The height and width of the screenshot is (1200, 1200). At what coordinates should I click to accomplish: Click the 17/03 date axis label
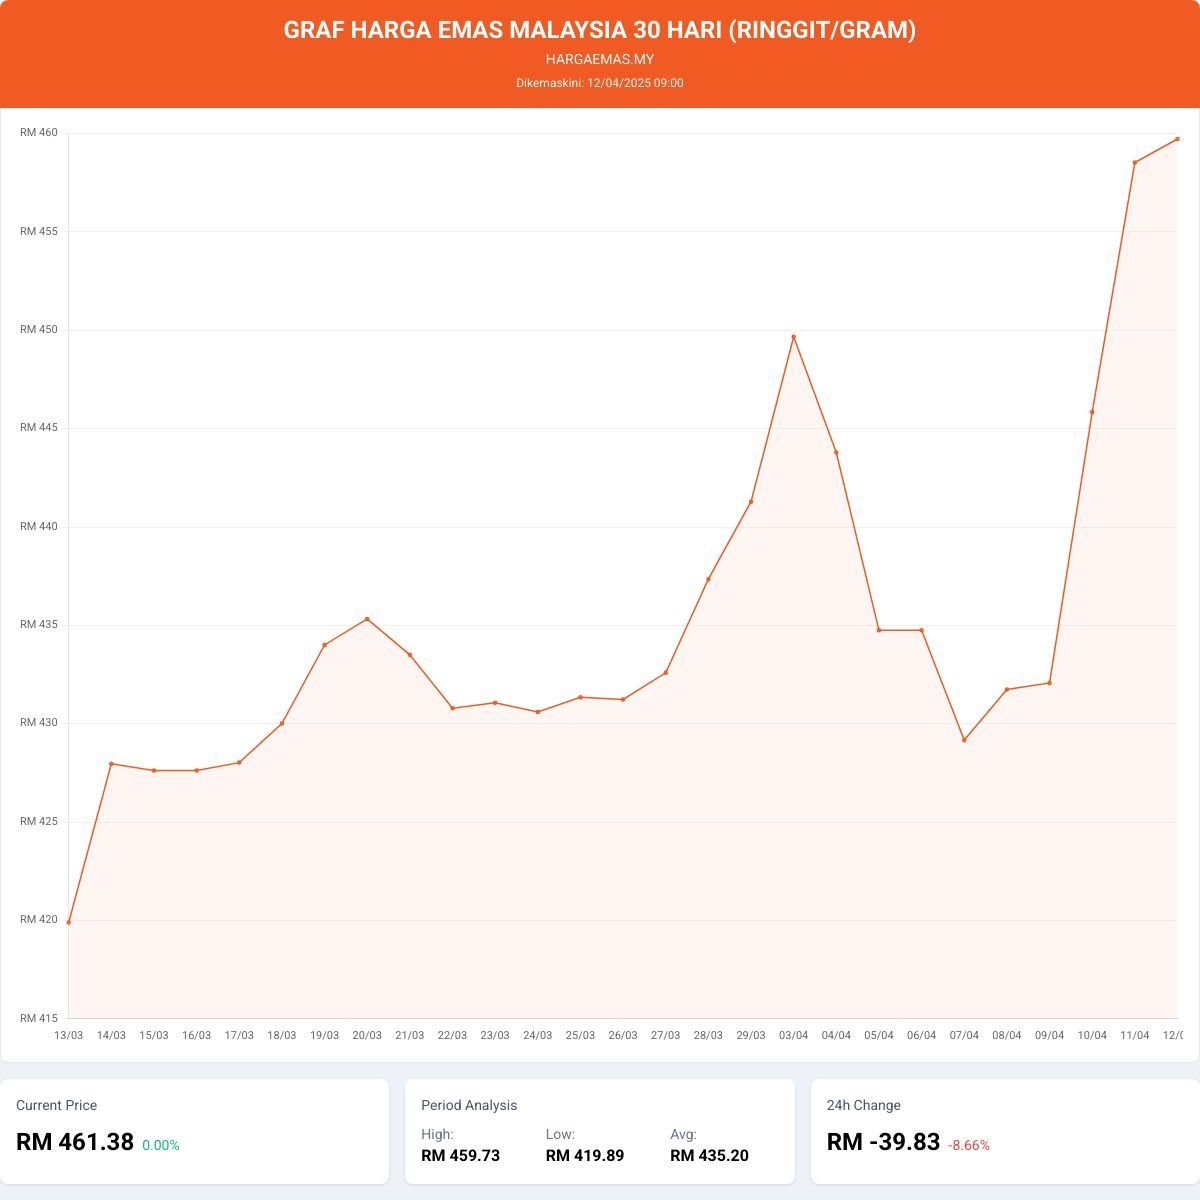[x=239, y=1035]
